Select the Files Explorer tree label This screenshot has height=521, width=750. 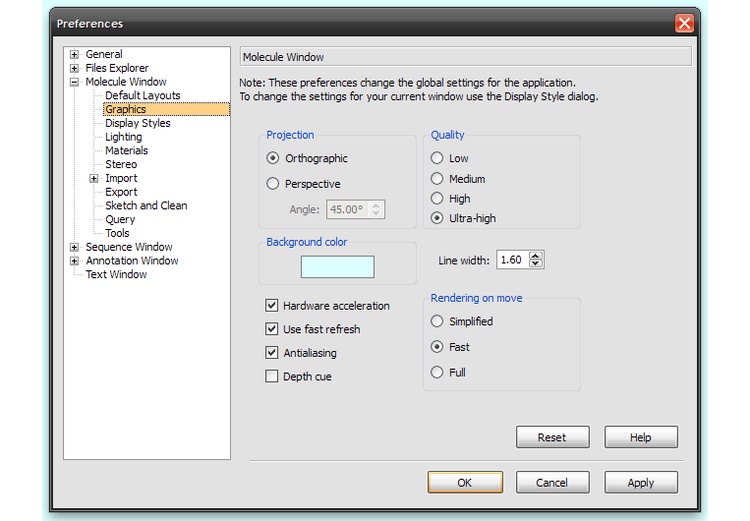coord(117,68)
